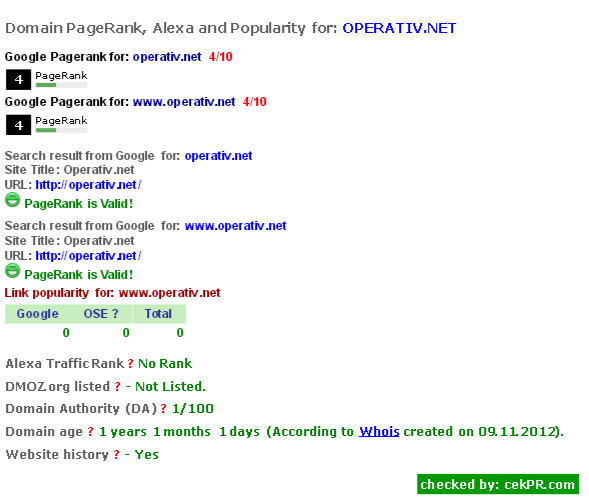Click the red 4/10 rating for www.operativ.net

[x=255, y=102]
